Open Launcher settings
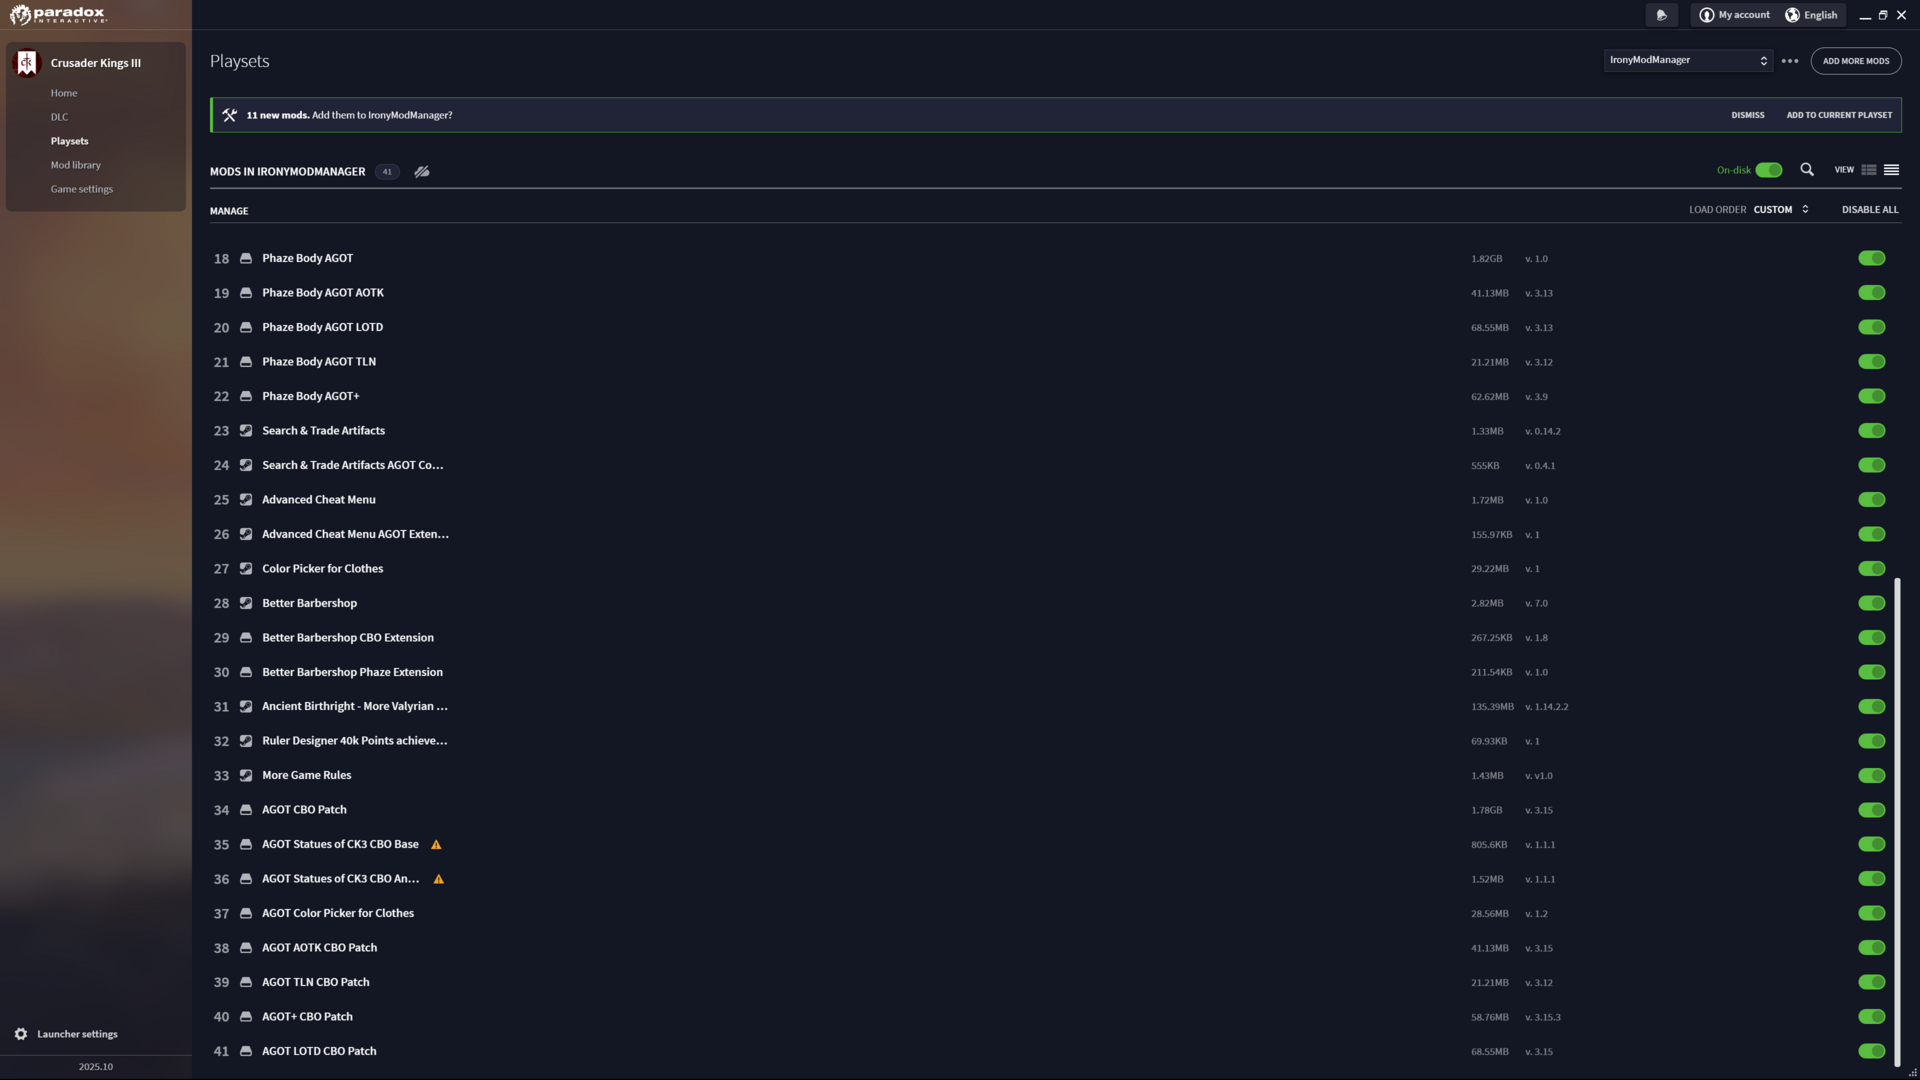Screen dimensions: 1920x1080 77,1034
